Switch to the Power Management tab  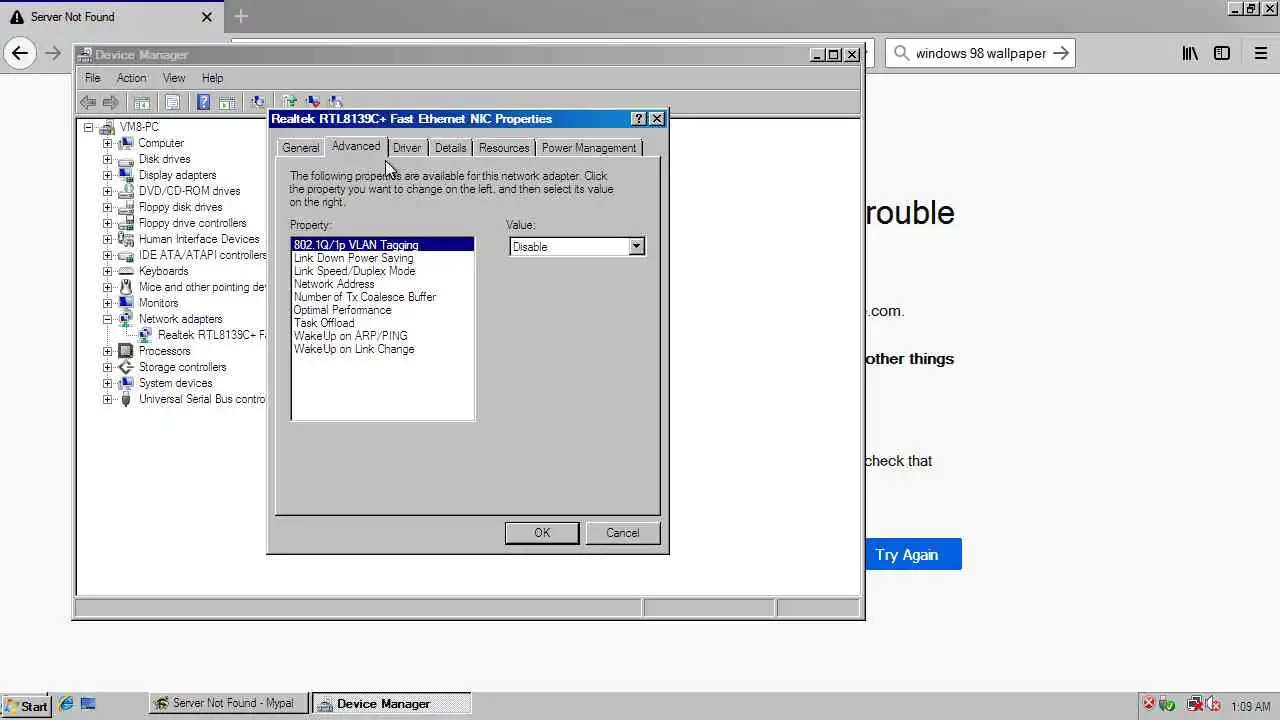click(x=589, y=148)
